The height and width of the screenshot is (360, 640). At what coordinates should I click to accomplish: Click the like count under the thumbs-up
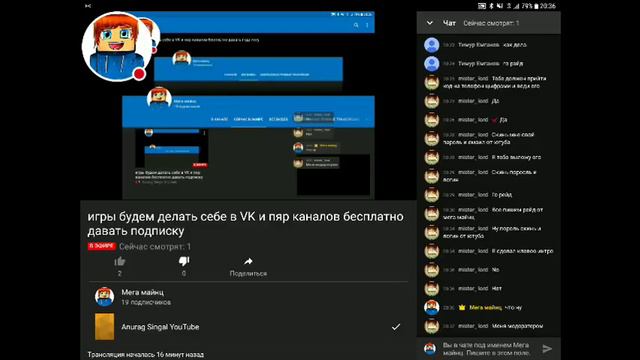coord(120,273)
